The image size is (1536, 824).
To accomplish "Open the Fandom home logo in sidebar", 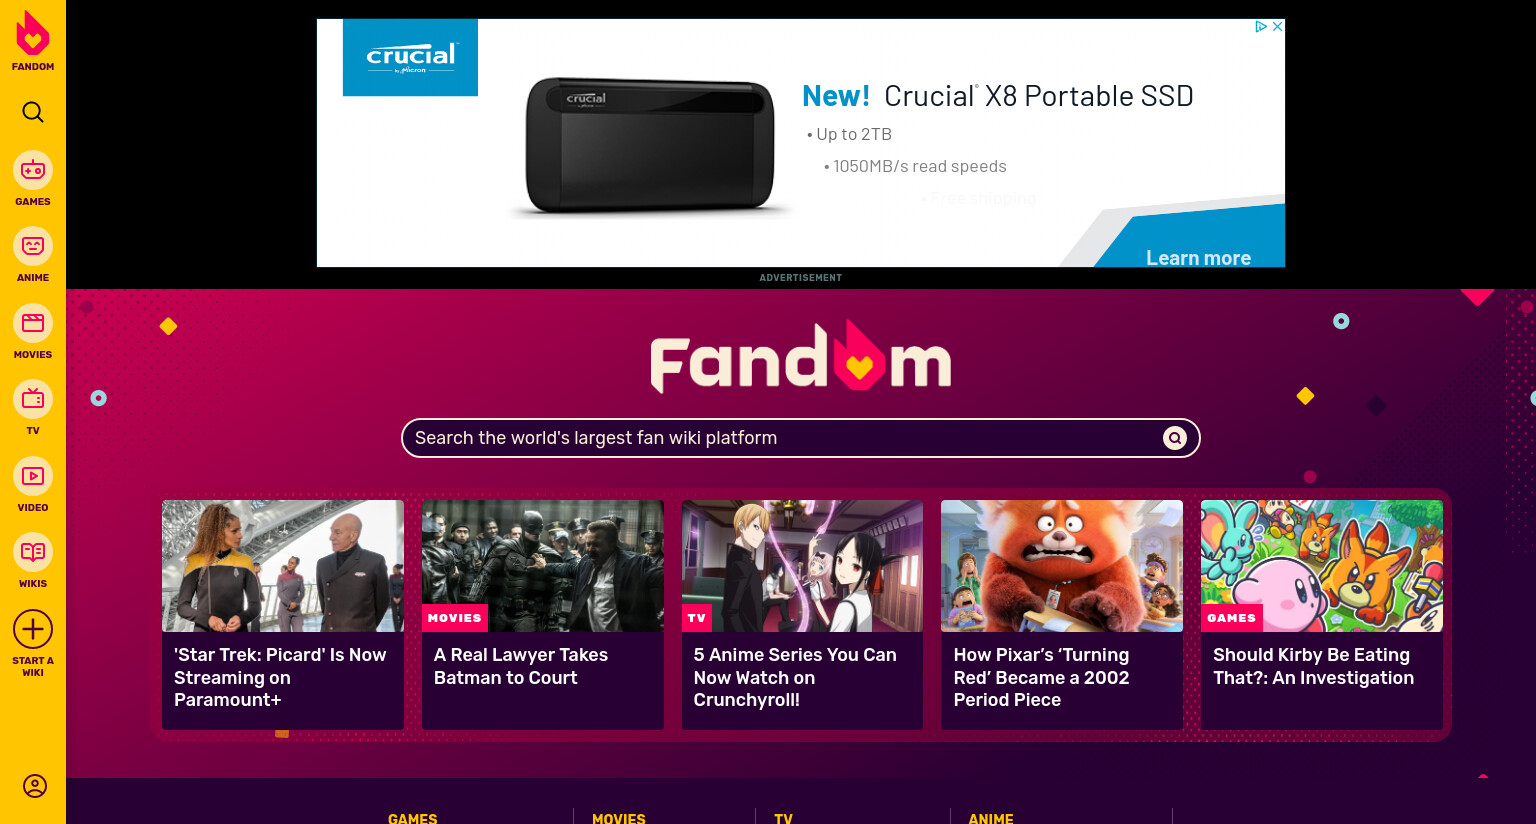I will point(33,41).
